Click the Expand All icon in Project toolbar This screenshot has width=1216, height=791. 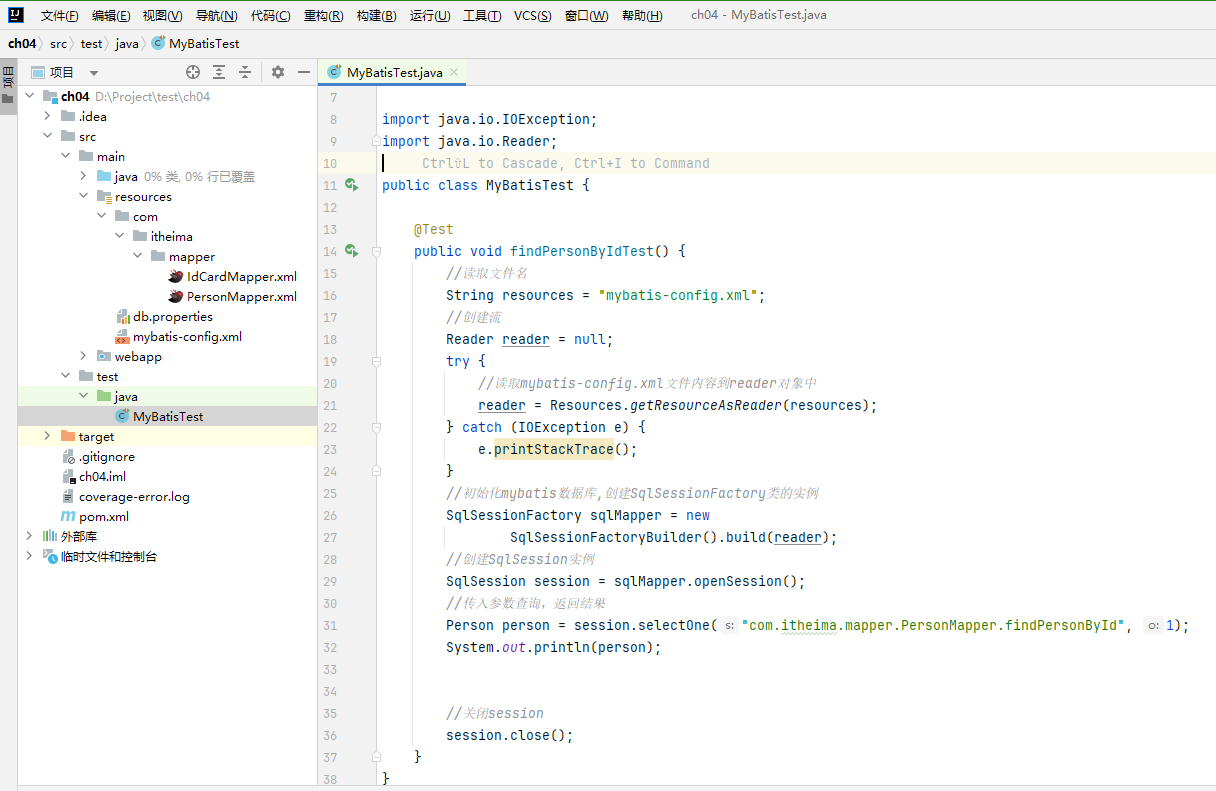click(219, 72)
